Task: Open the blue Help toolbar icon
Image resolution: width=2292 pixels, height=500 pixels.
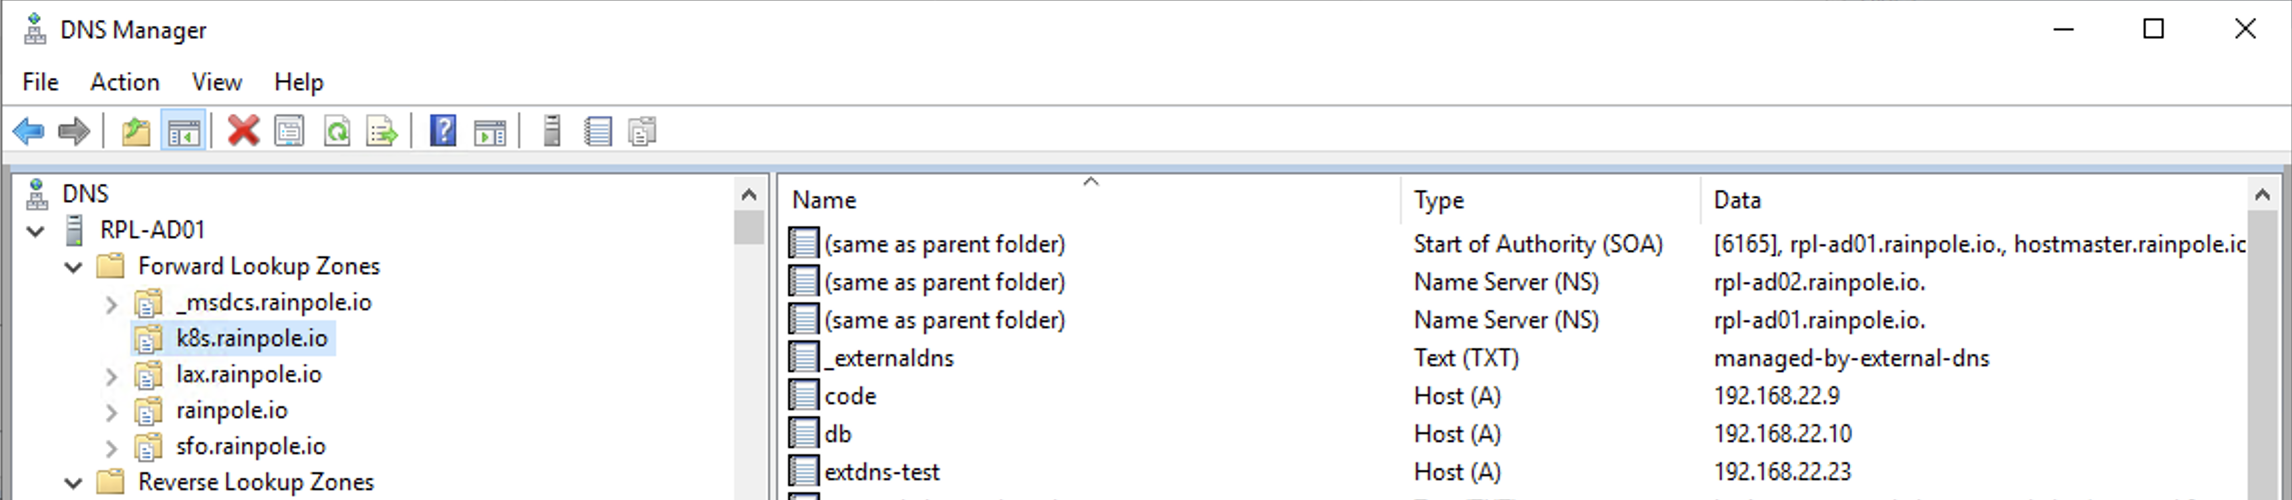Action: tap(442, 131)
